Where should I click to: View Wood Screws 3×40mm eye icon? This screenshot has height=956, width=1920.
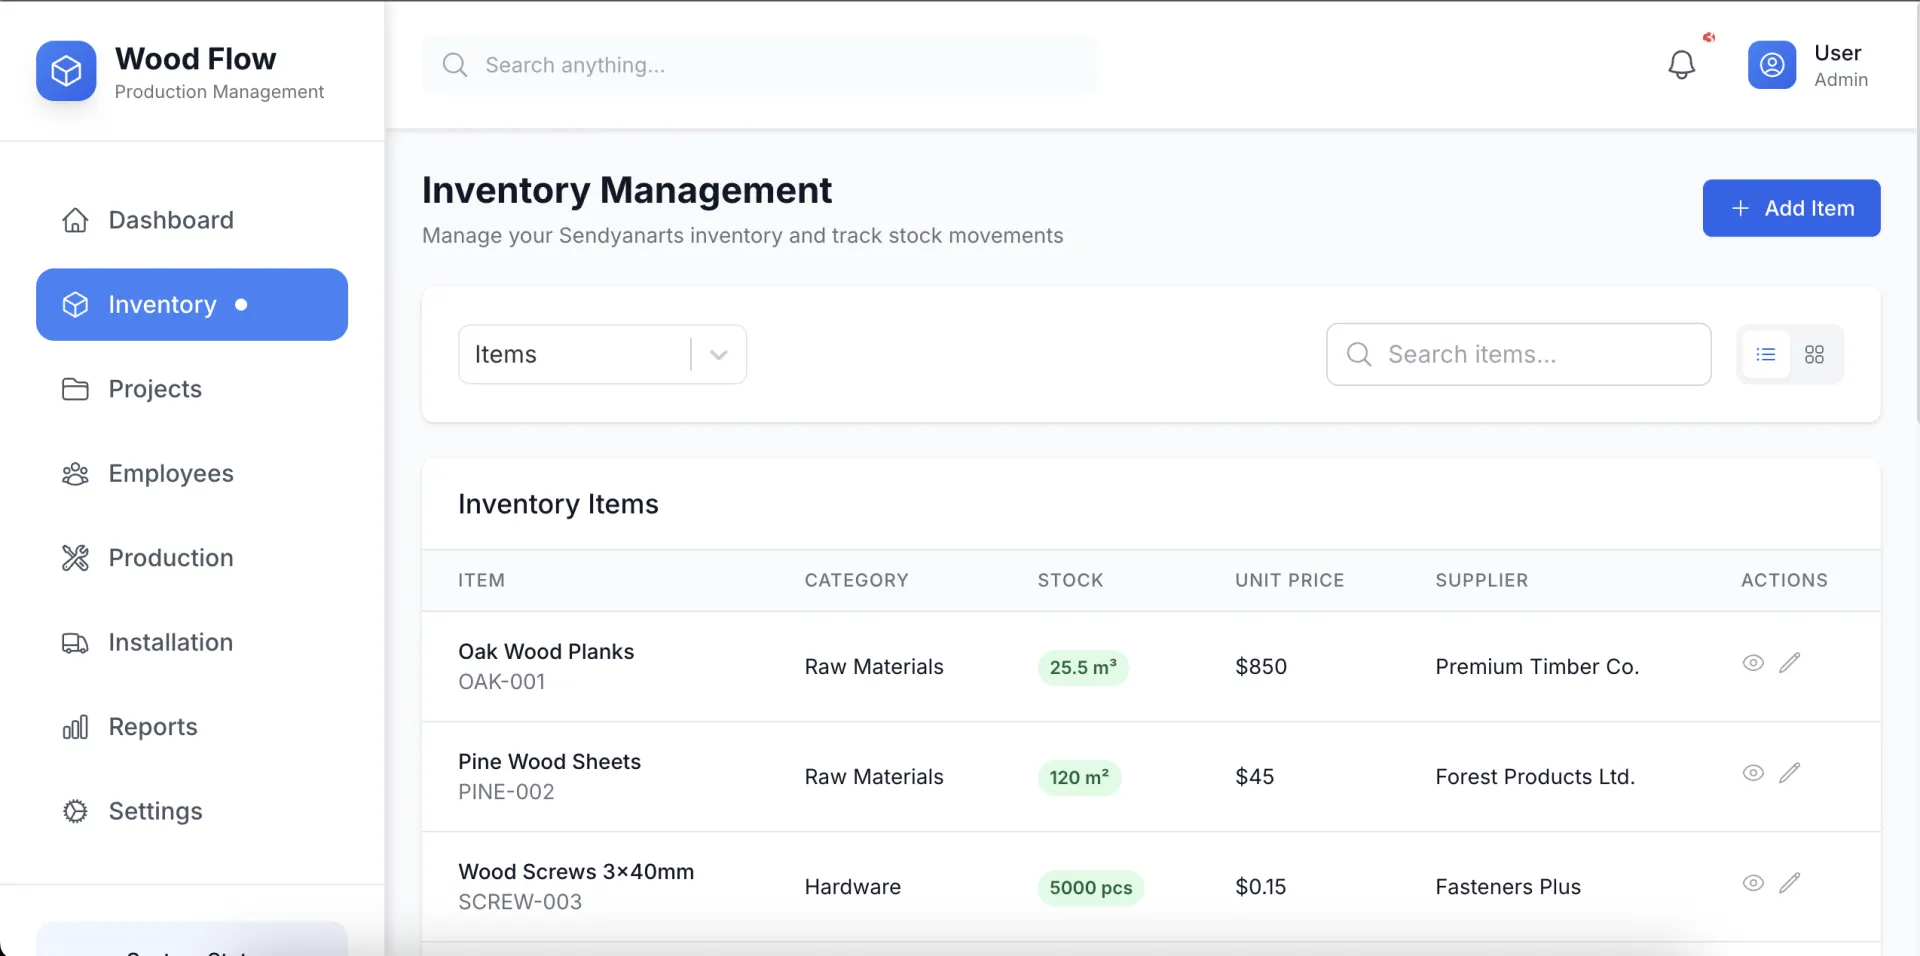point(1753,883)
